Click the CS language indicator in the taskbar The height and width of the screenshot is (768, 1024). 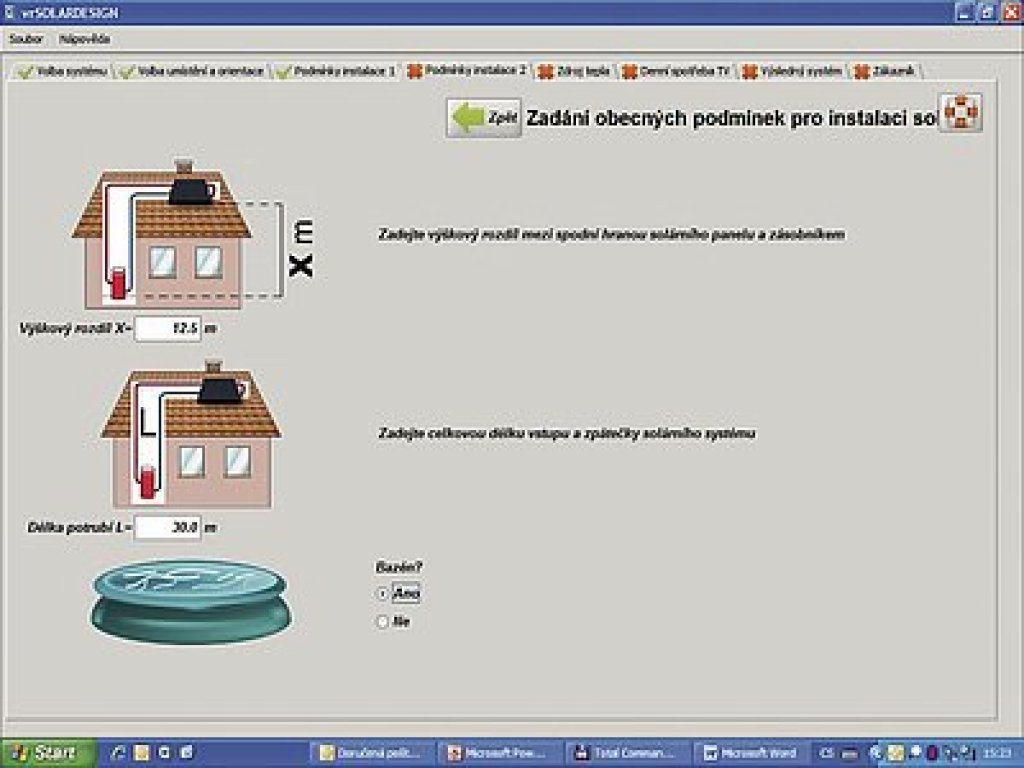(x=827, y=754)
